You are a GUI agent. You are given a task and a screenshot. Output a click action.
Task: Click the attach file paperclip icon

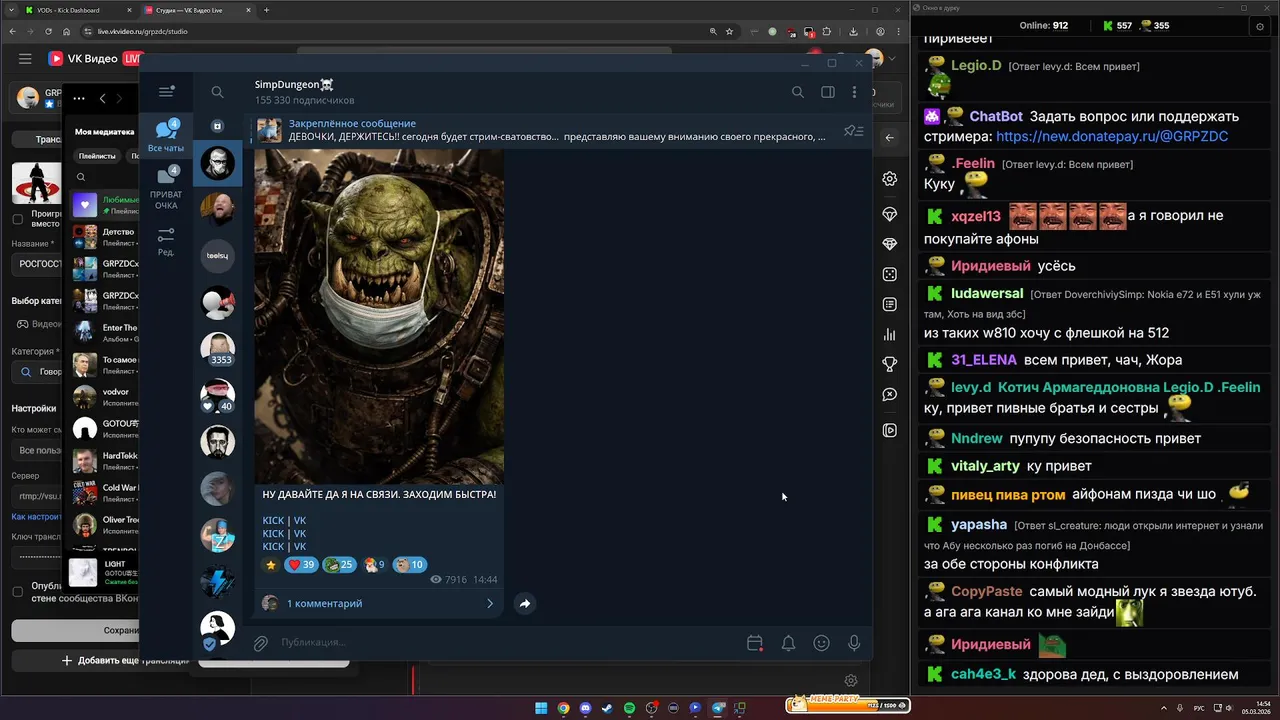tap(260, 643)
